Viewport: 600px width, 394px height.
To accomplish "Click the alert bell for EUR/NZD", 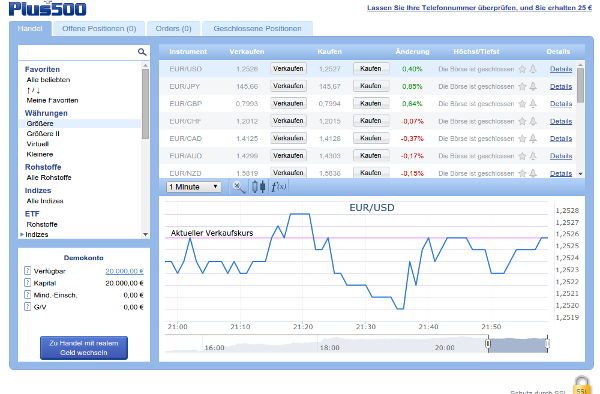I will 533,173.
